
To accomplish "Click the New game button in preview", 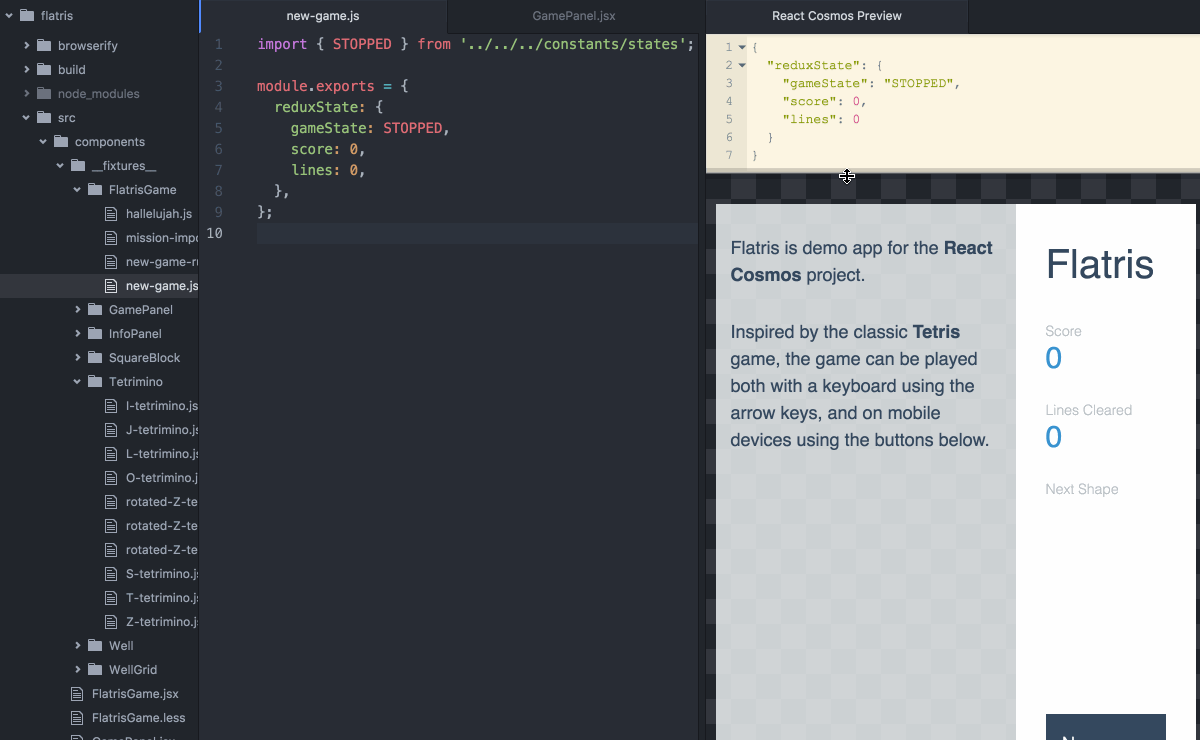I will click(1106, 727).
